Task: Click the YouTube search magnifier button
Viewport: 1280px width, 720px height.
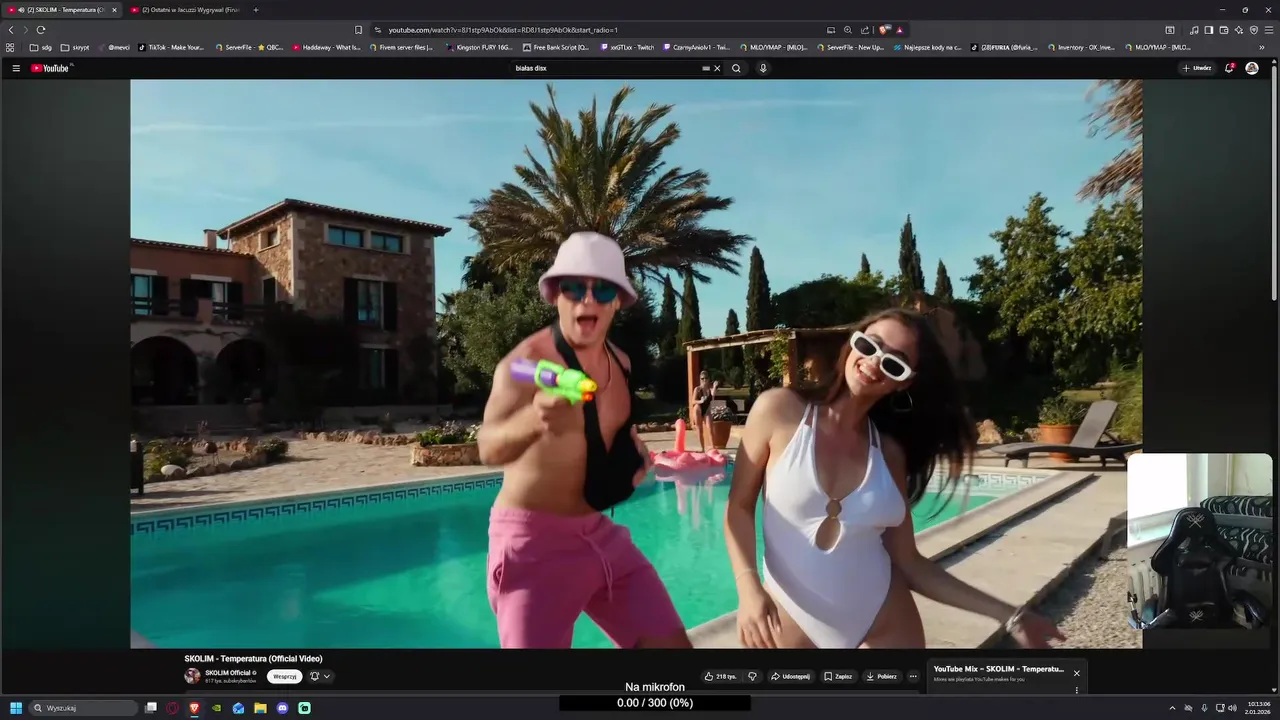Action: click(x=736, y=68)
